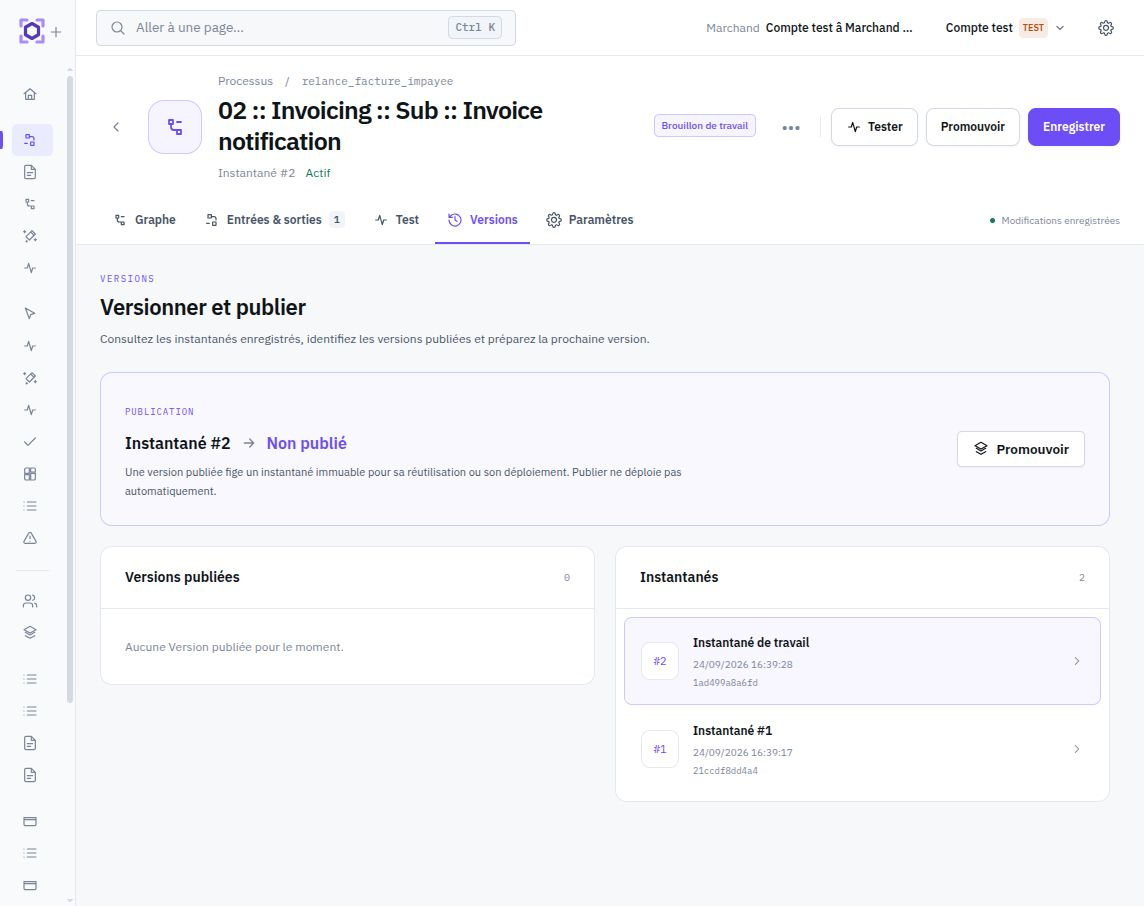Switch to the Entrées & sorties tab
The height and width of the screenshot is (906, 1144).
(275, 220)
